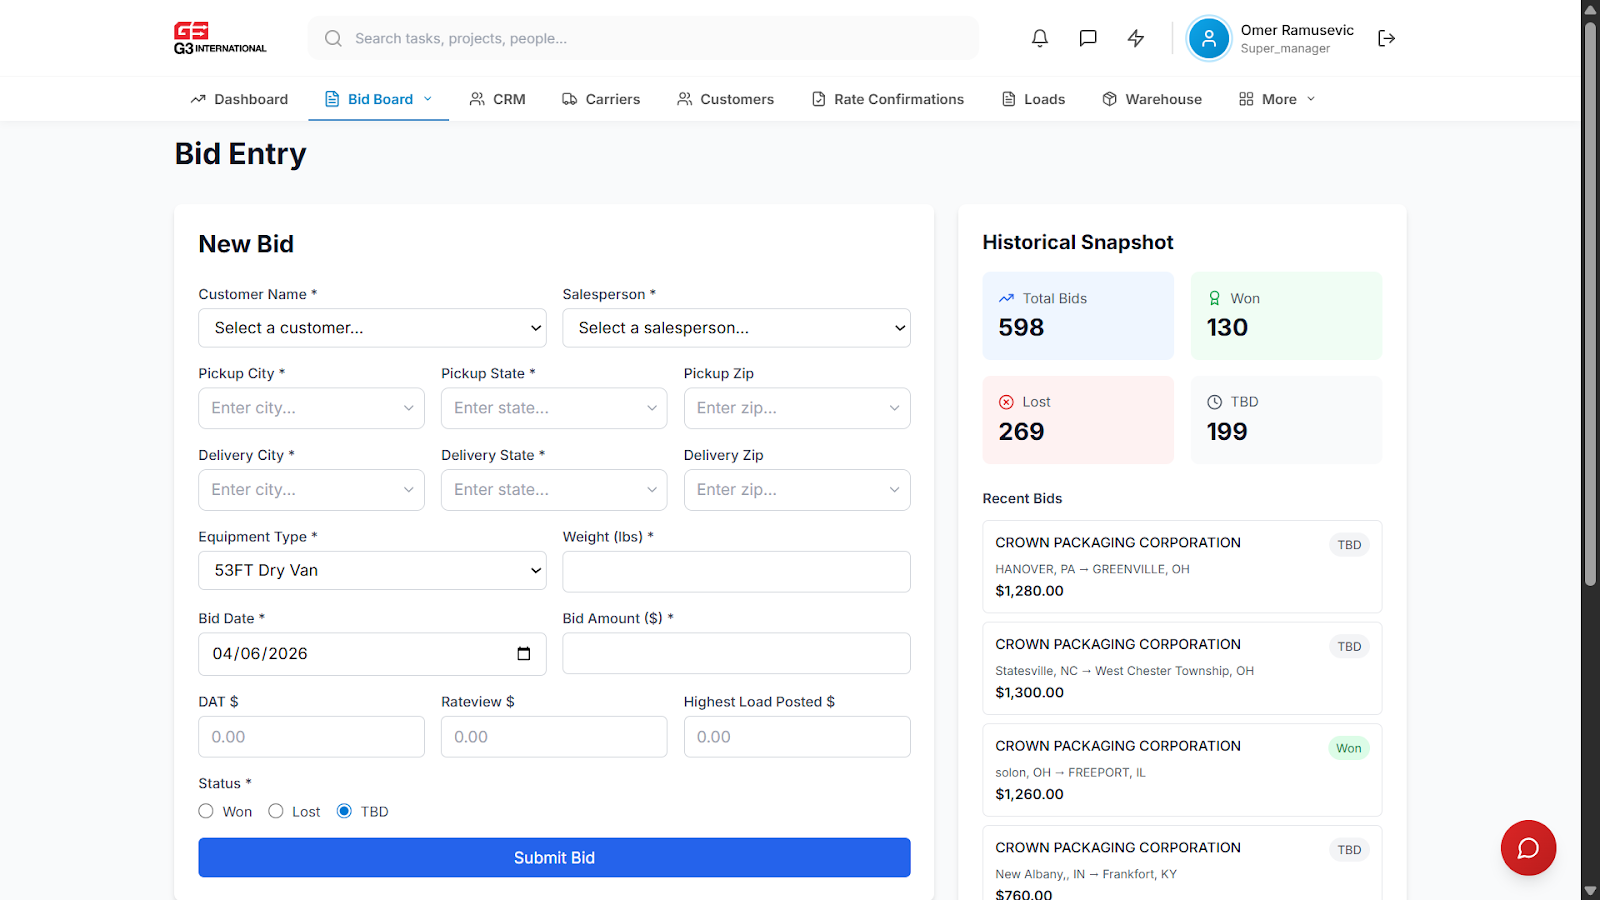This screenshot has width=1600, height=900.
Task: Select the Lost status radio button
Action: click(276, 811)
